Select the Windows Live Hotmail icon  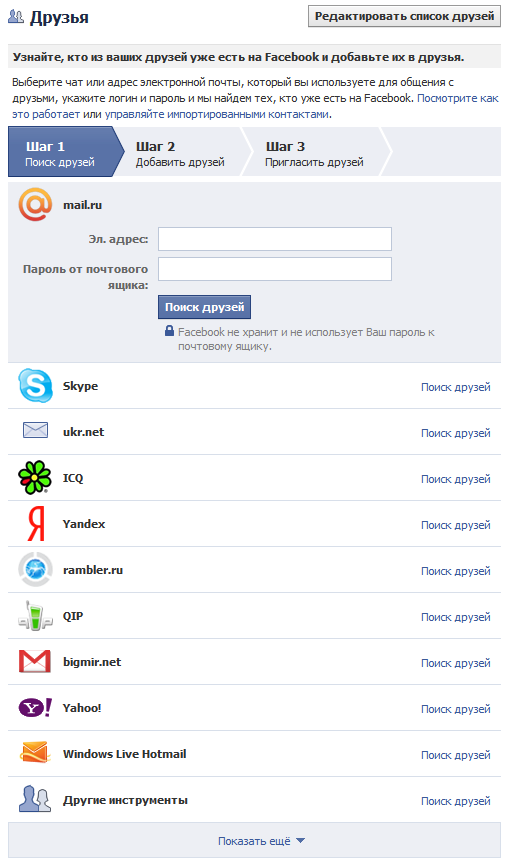click(x=35, y=753)
